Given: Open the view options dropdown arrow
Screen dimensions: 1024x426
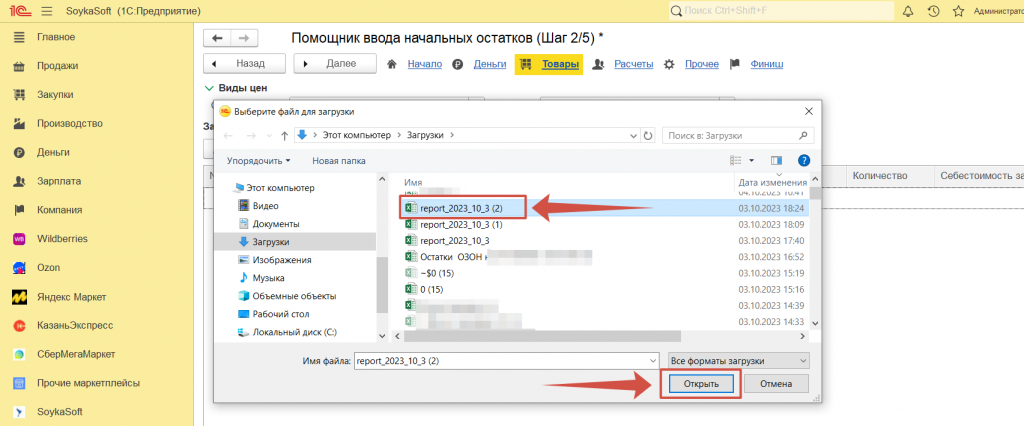Looking at the screenshot, I should (750, 160).
